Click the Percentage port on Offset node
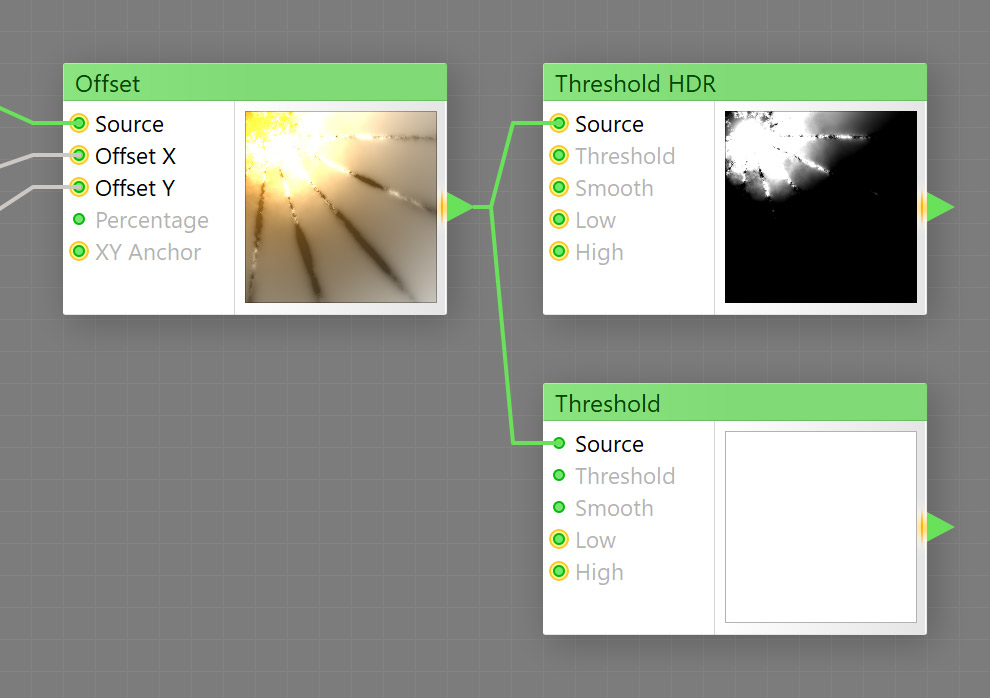This screenshot has height=698, width=990. coord(79,219)
